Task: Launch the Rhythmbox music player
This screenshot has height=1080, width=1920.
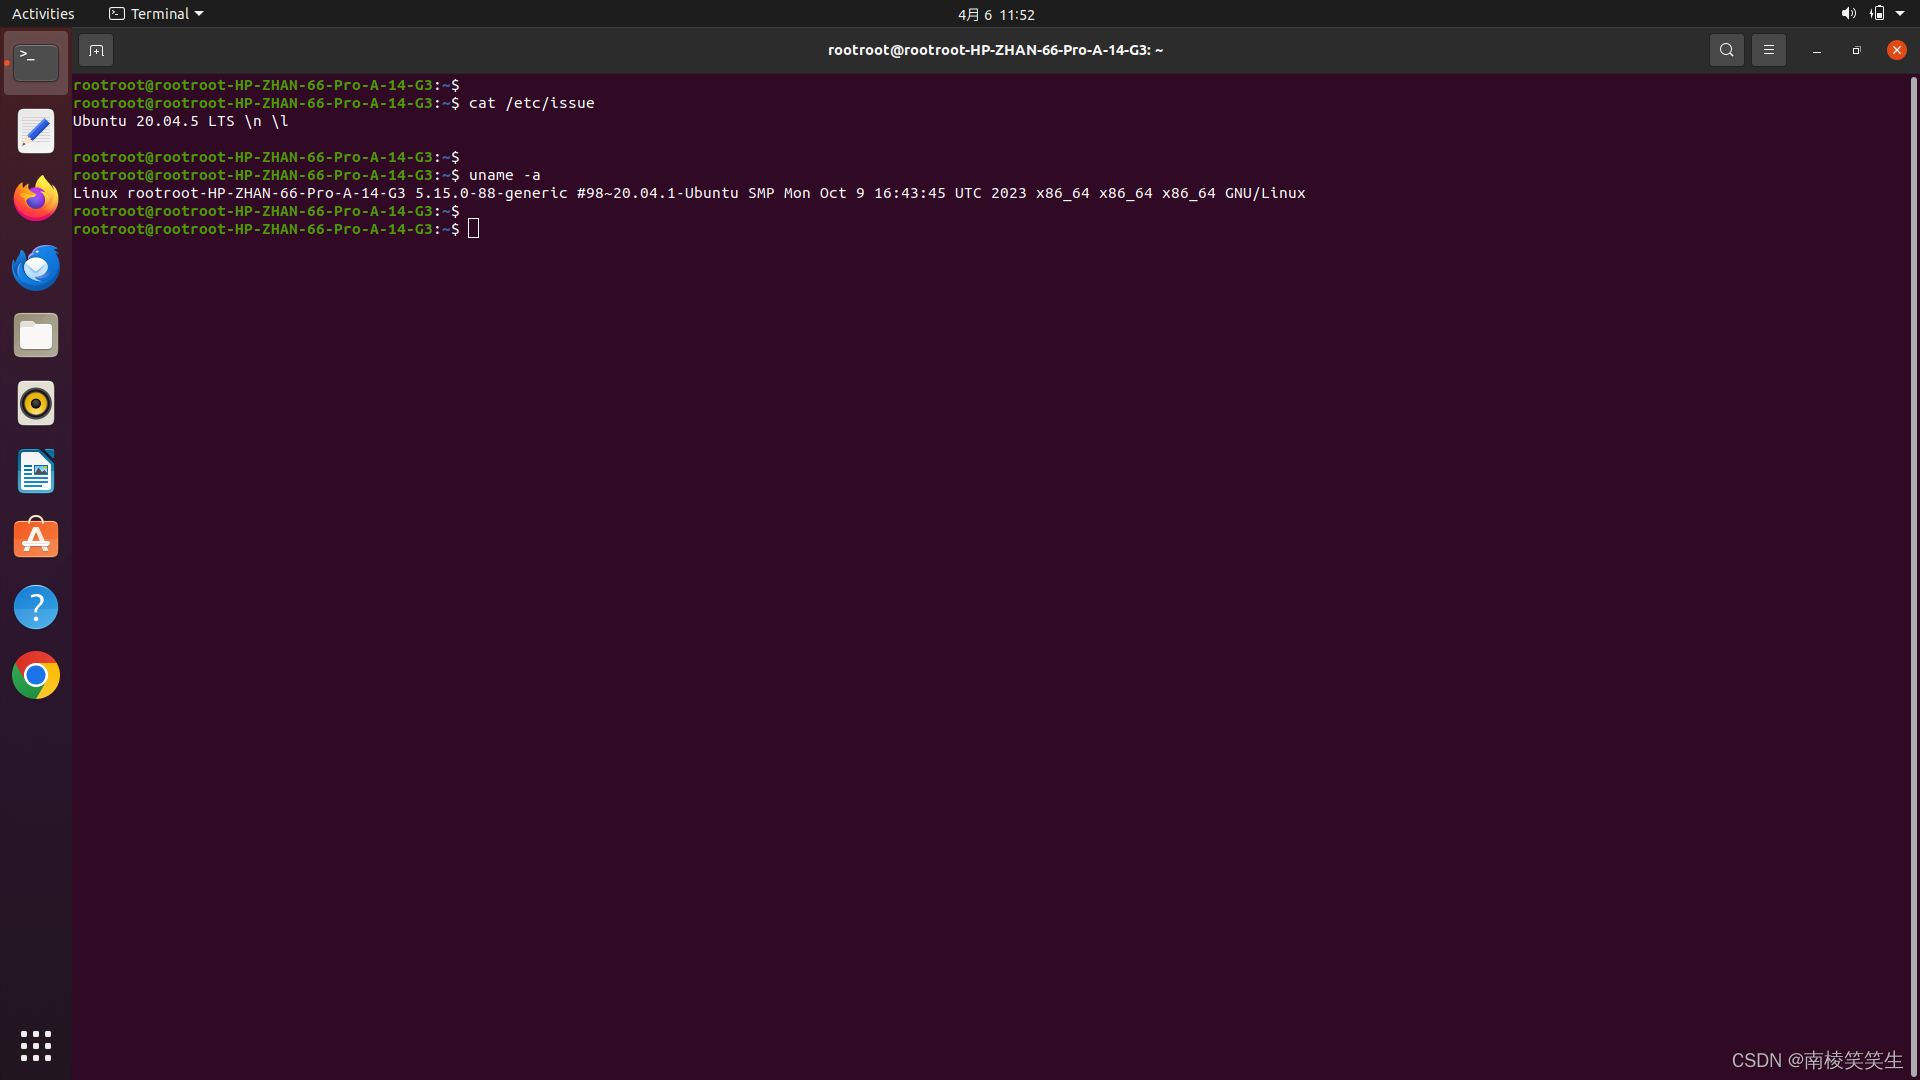Action: pyautogui.click(x=36, y=403)
